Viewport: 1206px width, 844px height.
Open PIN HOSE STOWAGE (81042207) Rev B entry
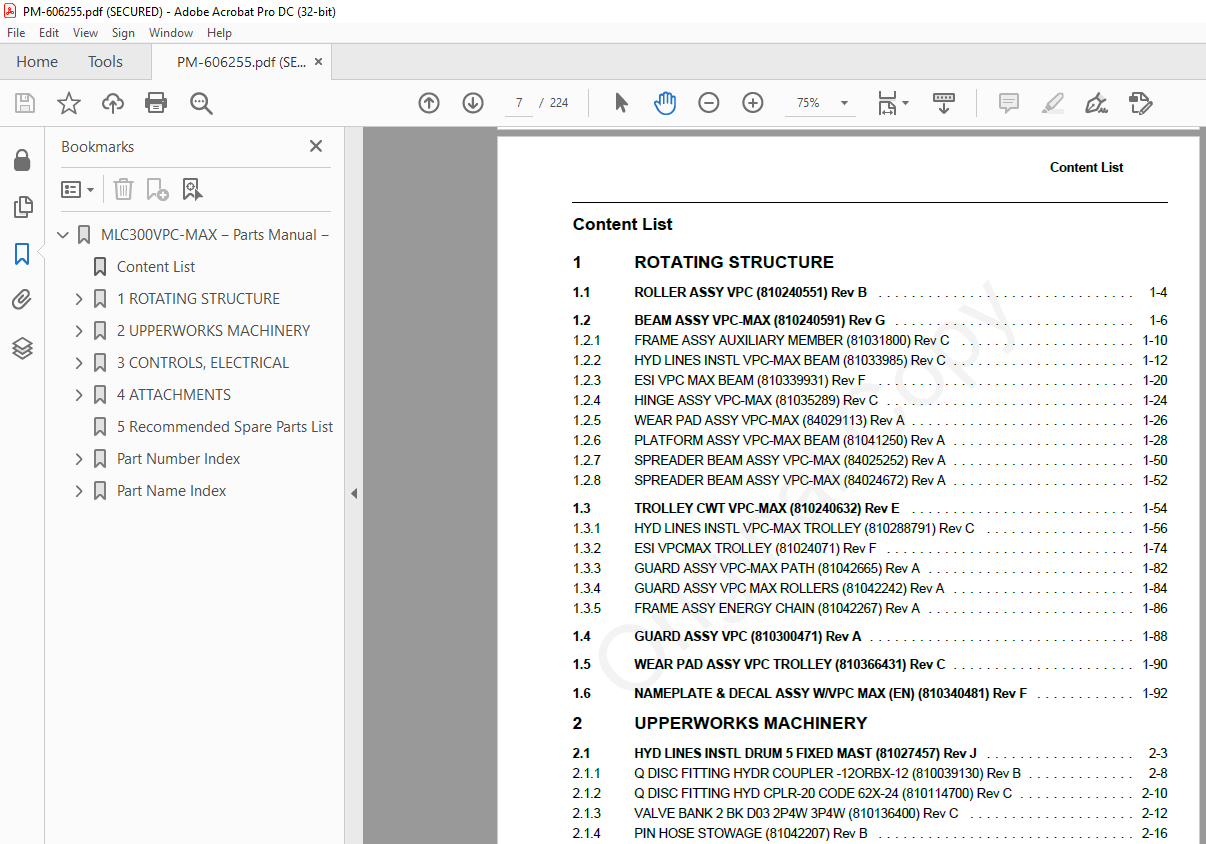750,833
